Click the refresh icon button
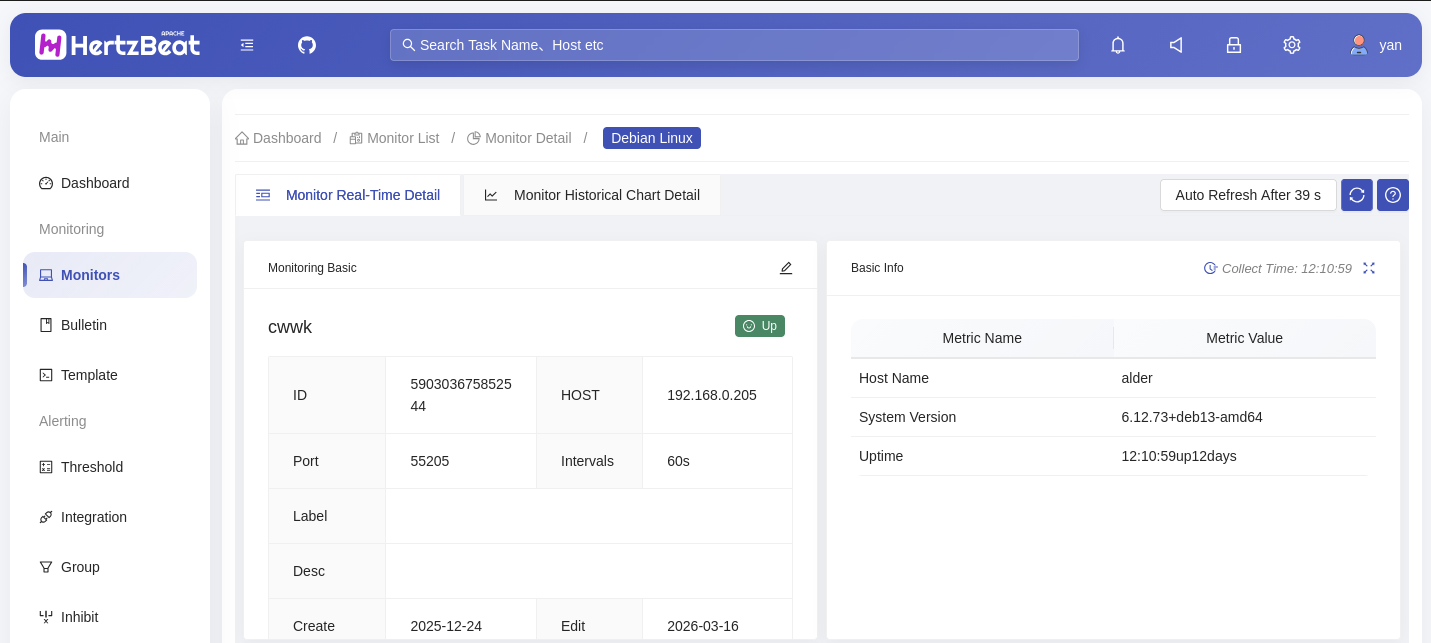The height and width of the screenshot is (643, 1431). (x=1357, y=195)
